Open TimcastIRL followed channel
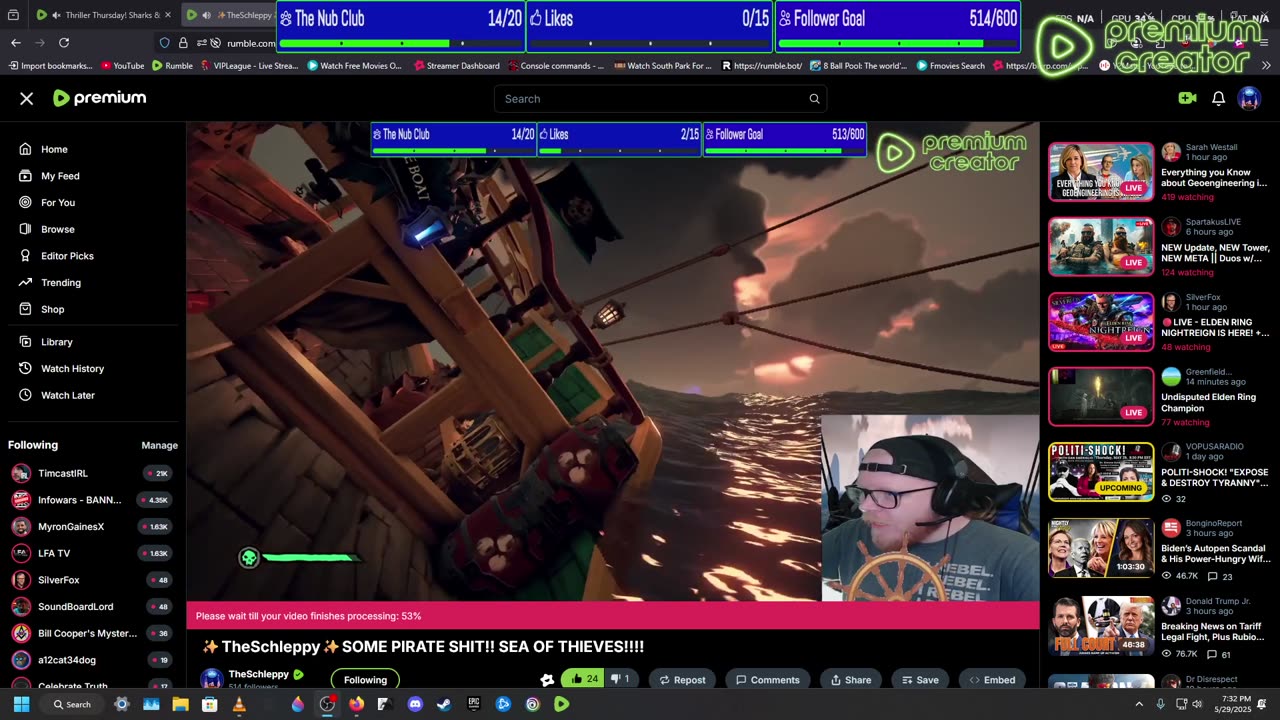The height and width of the screenshot is (720, 1280). click(93, 473)
